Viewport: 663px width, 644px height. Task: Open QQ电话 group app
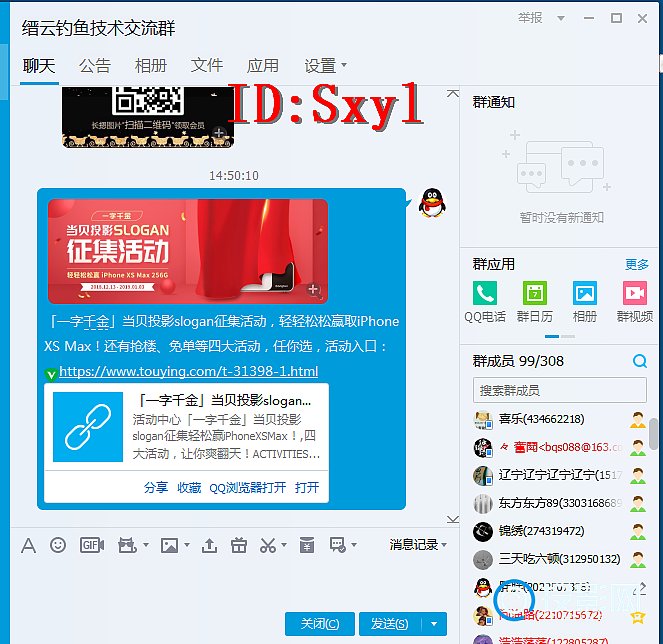point(485,302)
